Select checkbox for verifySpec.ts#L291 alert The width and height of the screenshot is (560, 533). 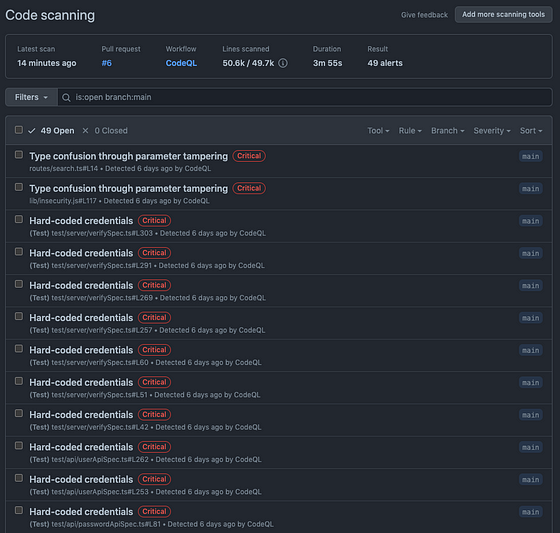19,252
